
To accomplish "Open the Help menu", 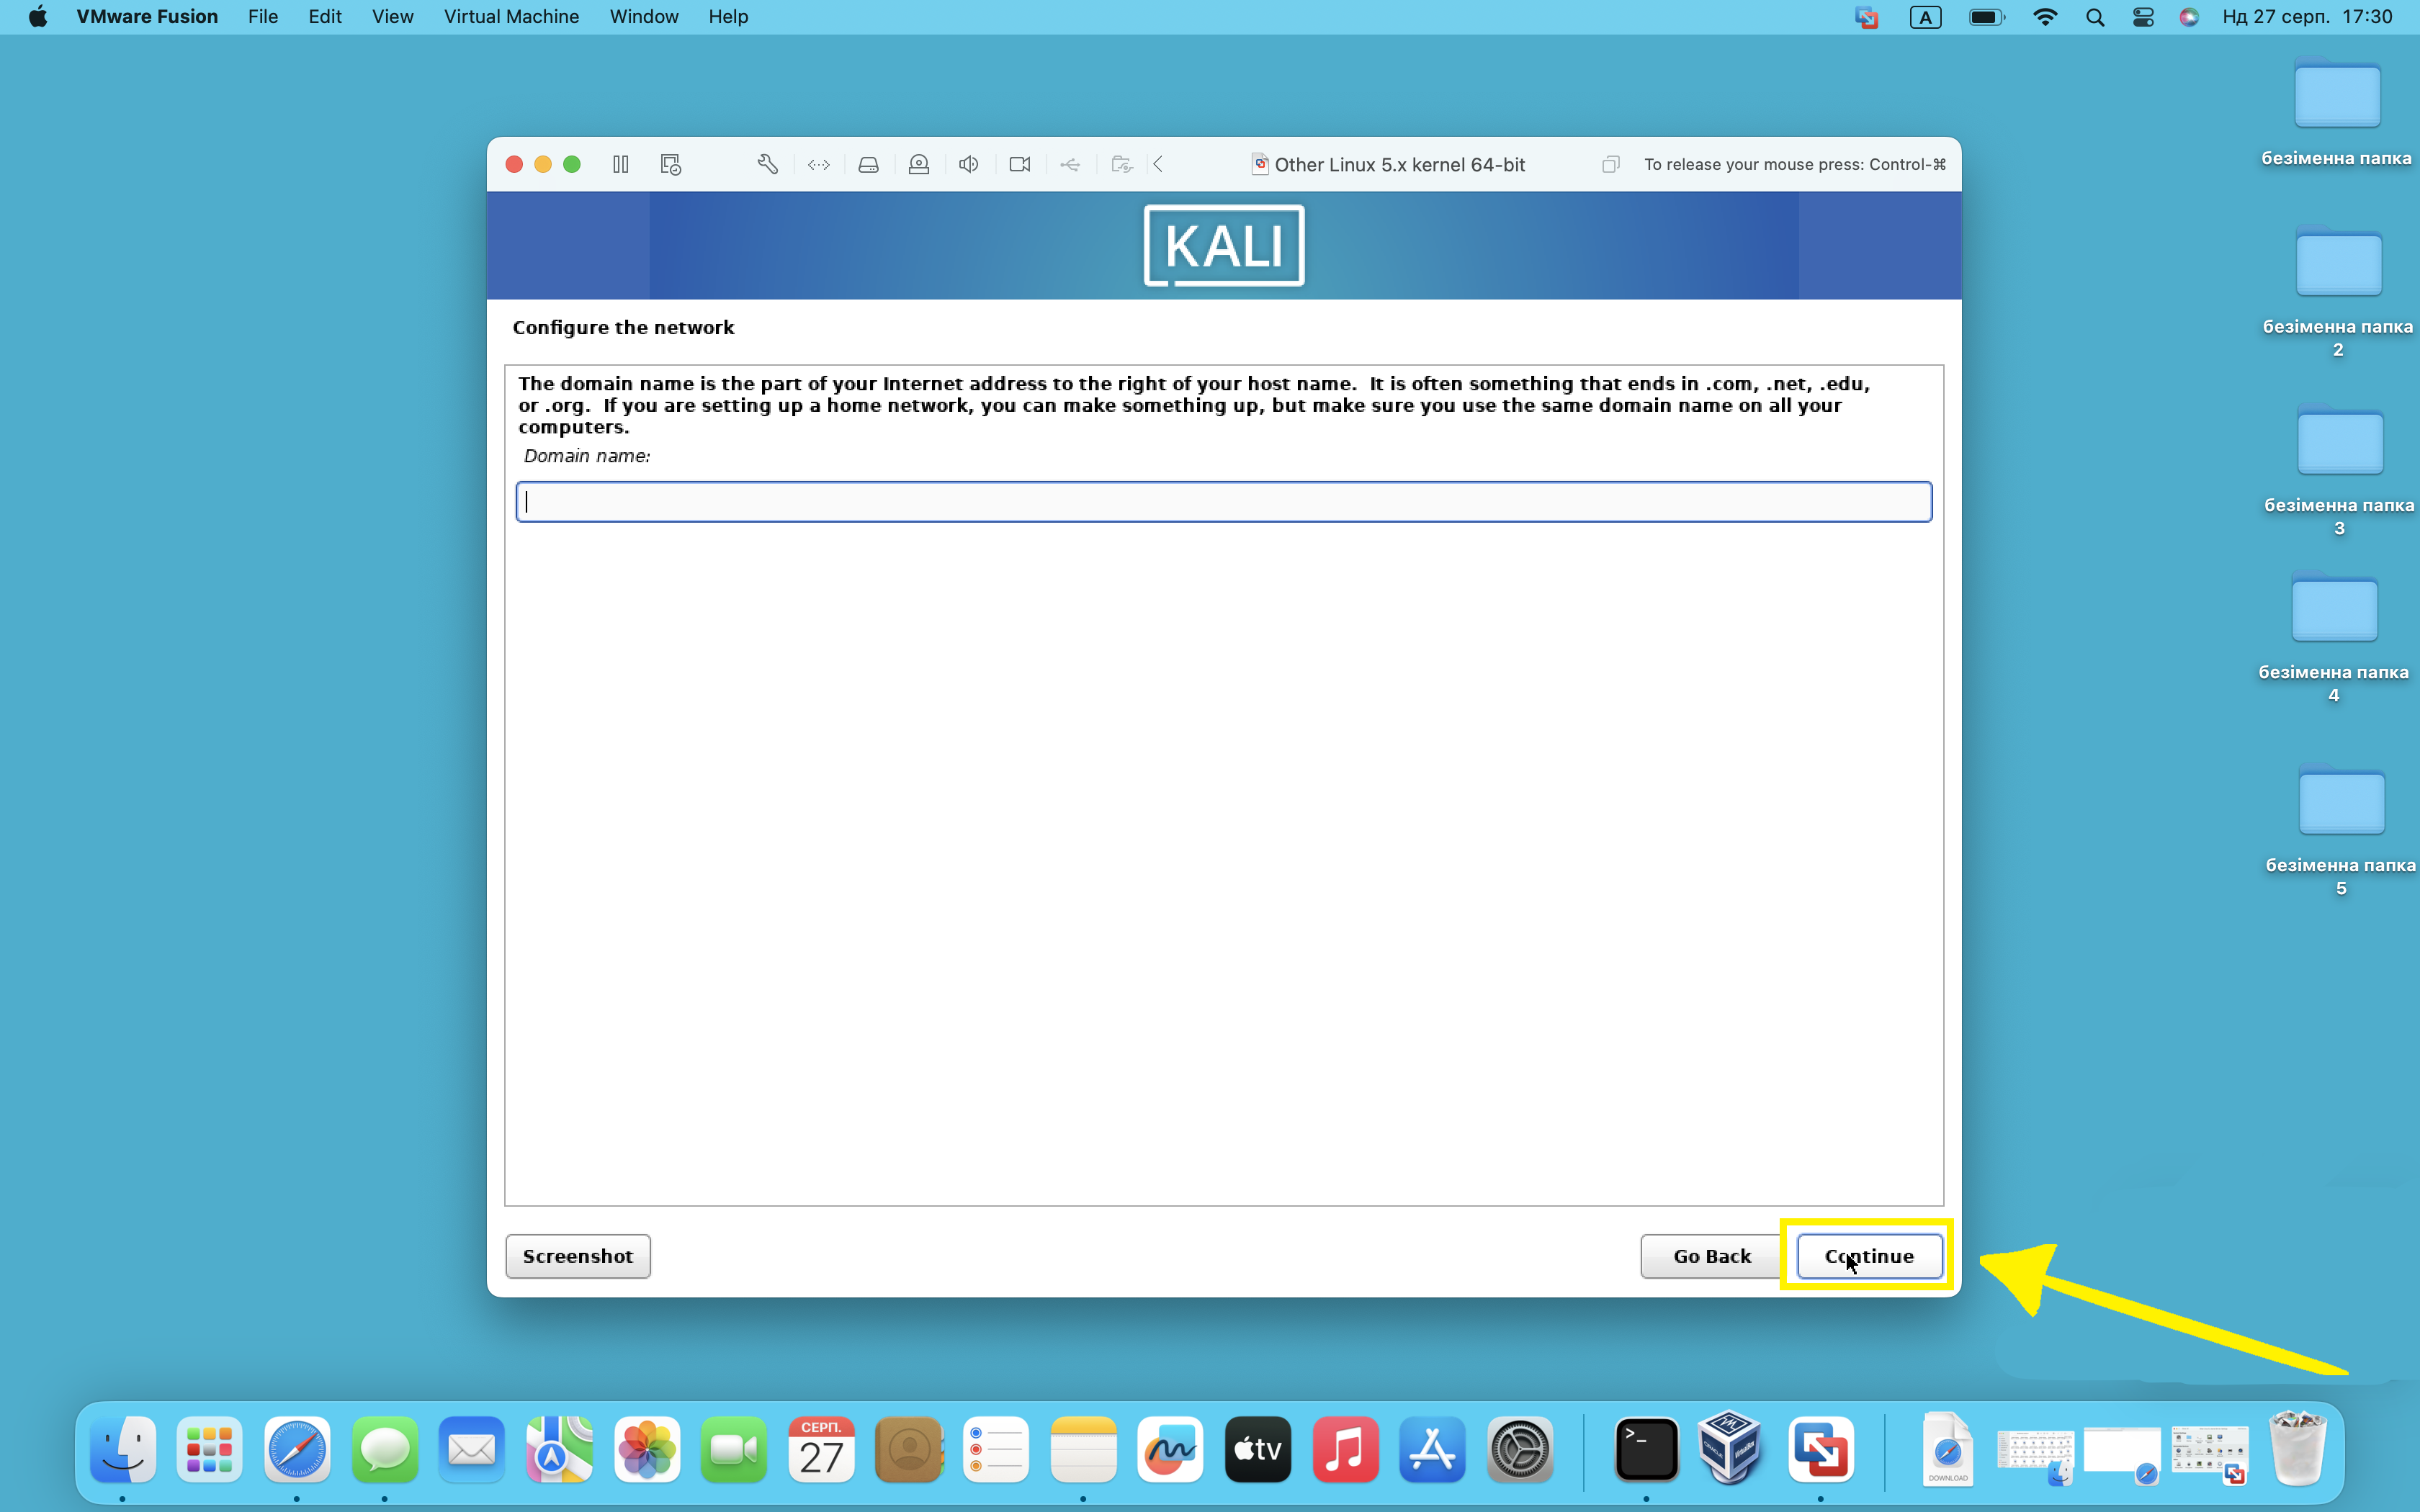I will click(728, 17).
